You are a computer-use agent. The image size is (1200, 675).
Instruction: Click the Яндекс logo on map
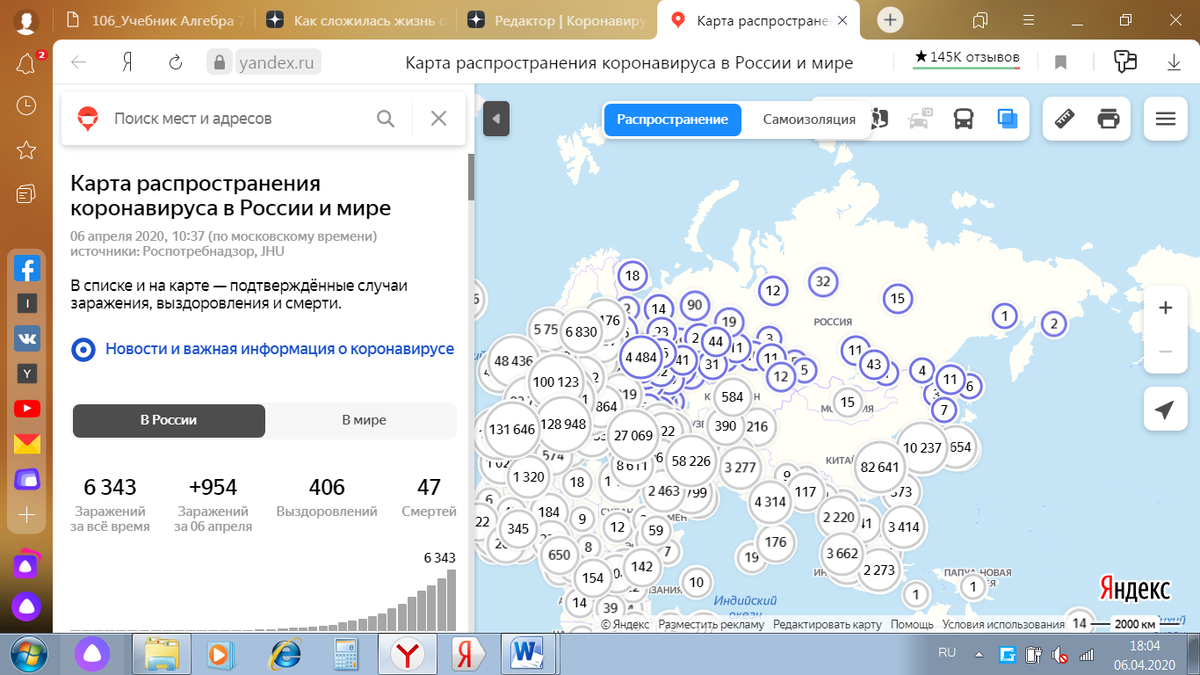coord(1135,588)
